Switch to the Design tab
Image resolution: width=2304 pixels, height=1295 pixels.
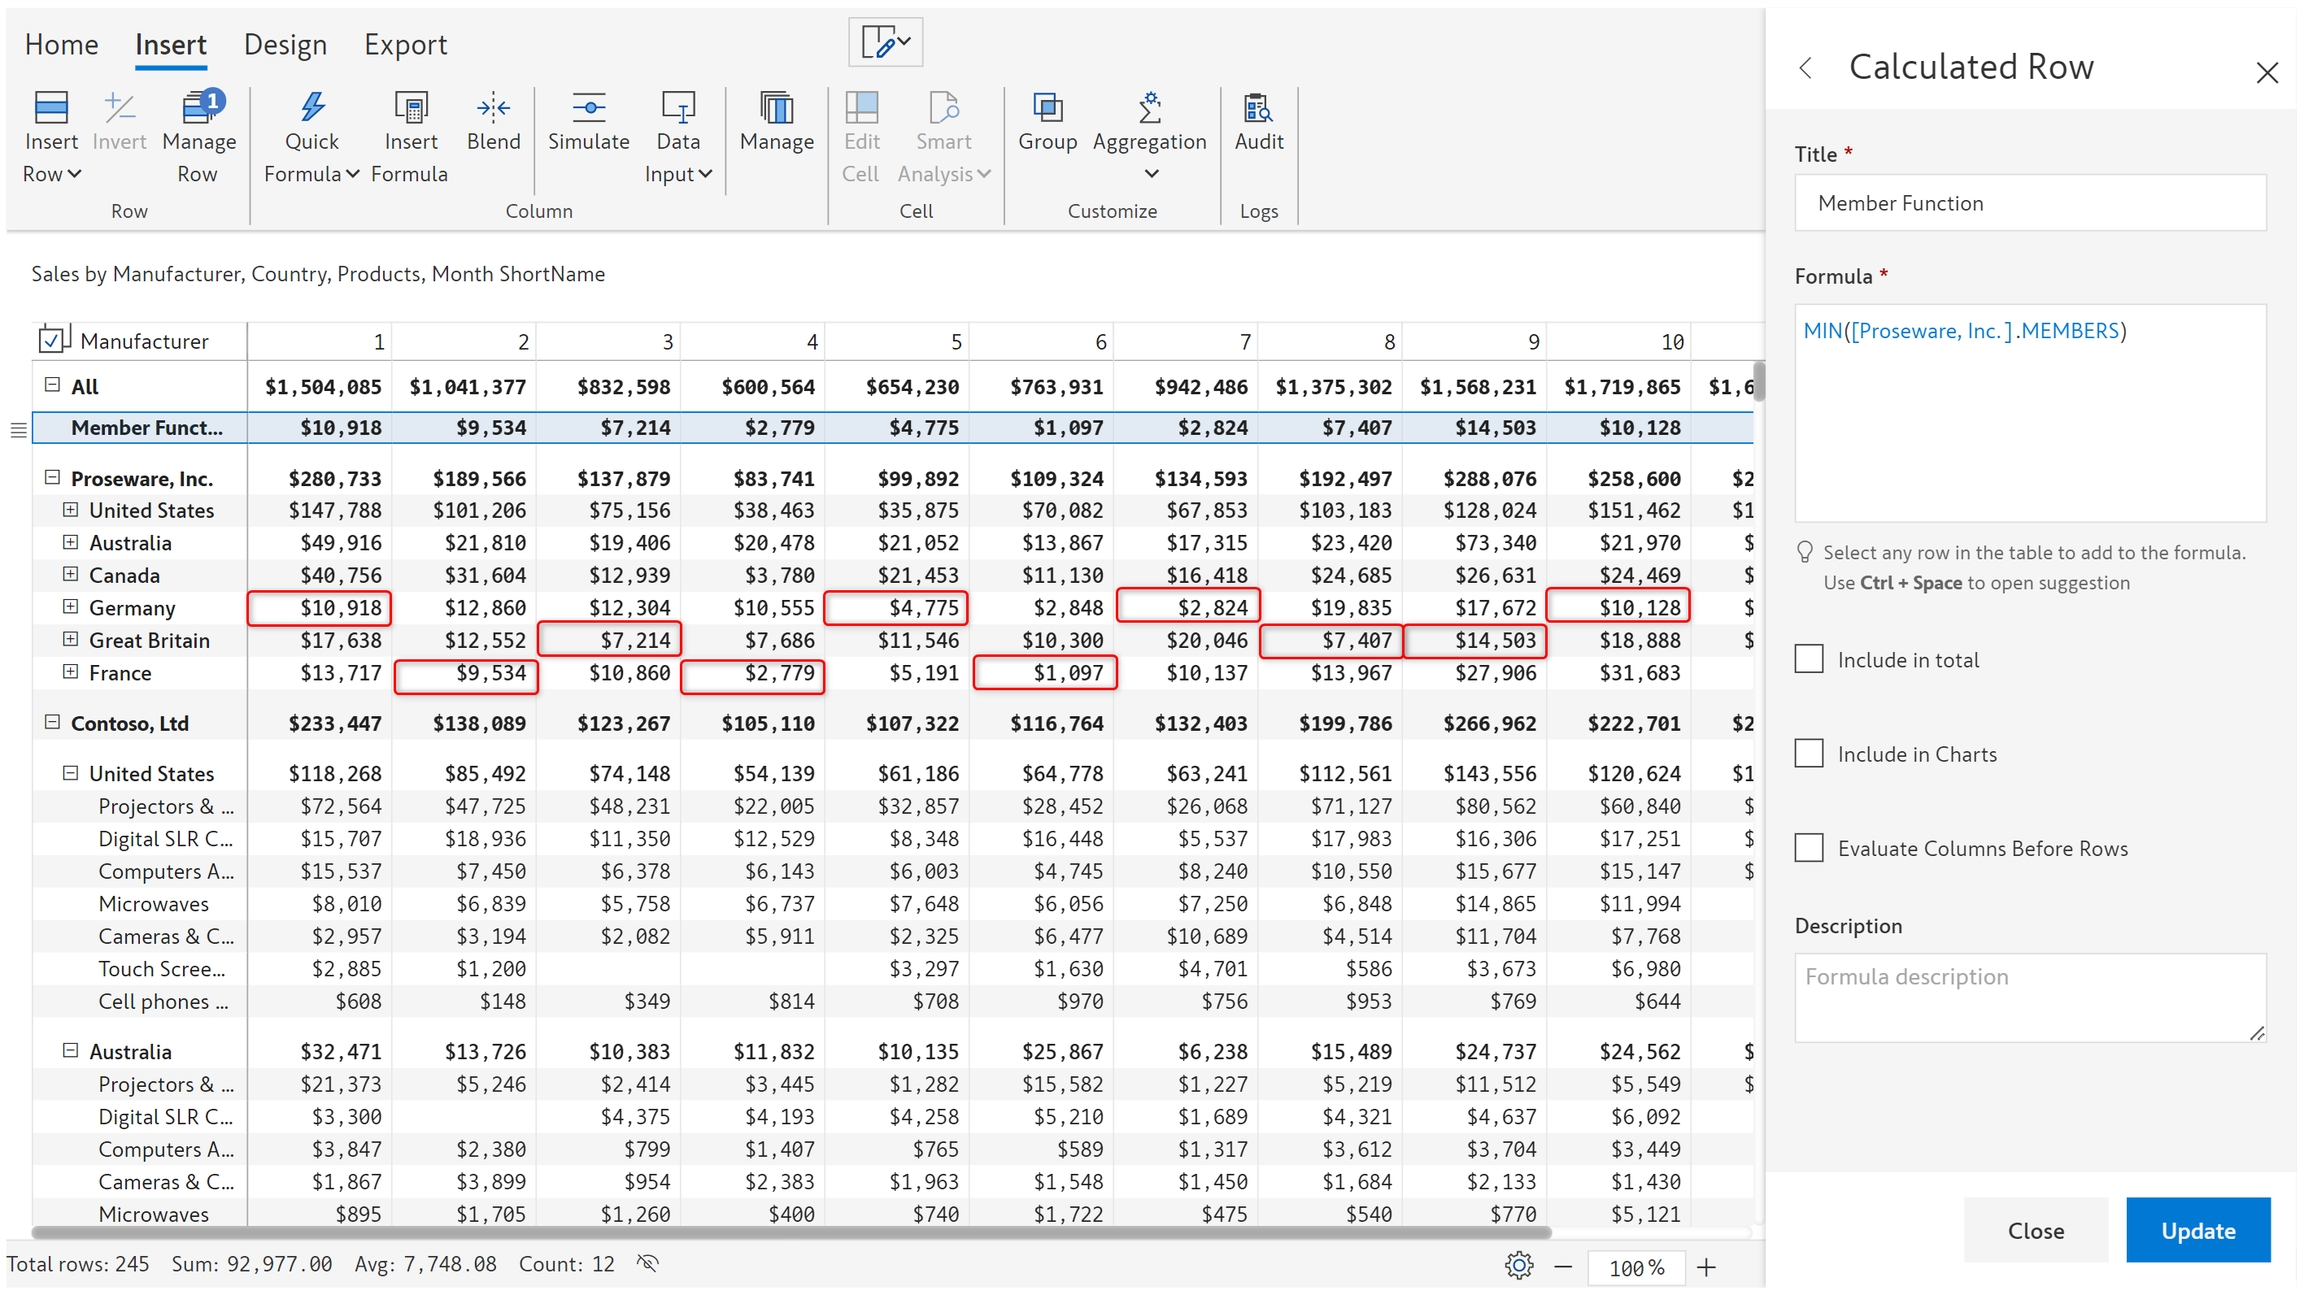click(285, 45)
